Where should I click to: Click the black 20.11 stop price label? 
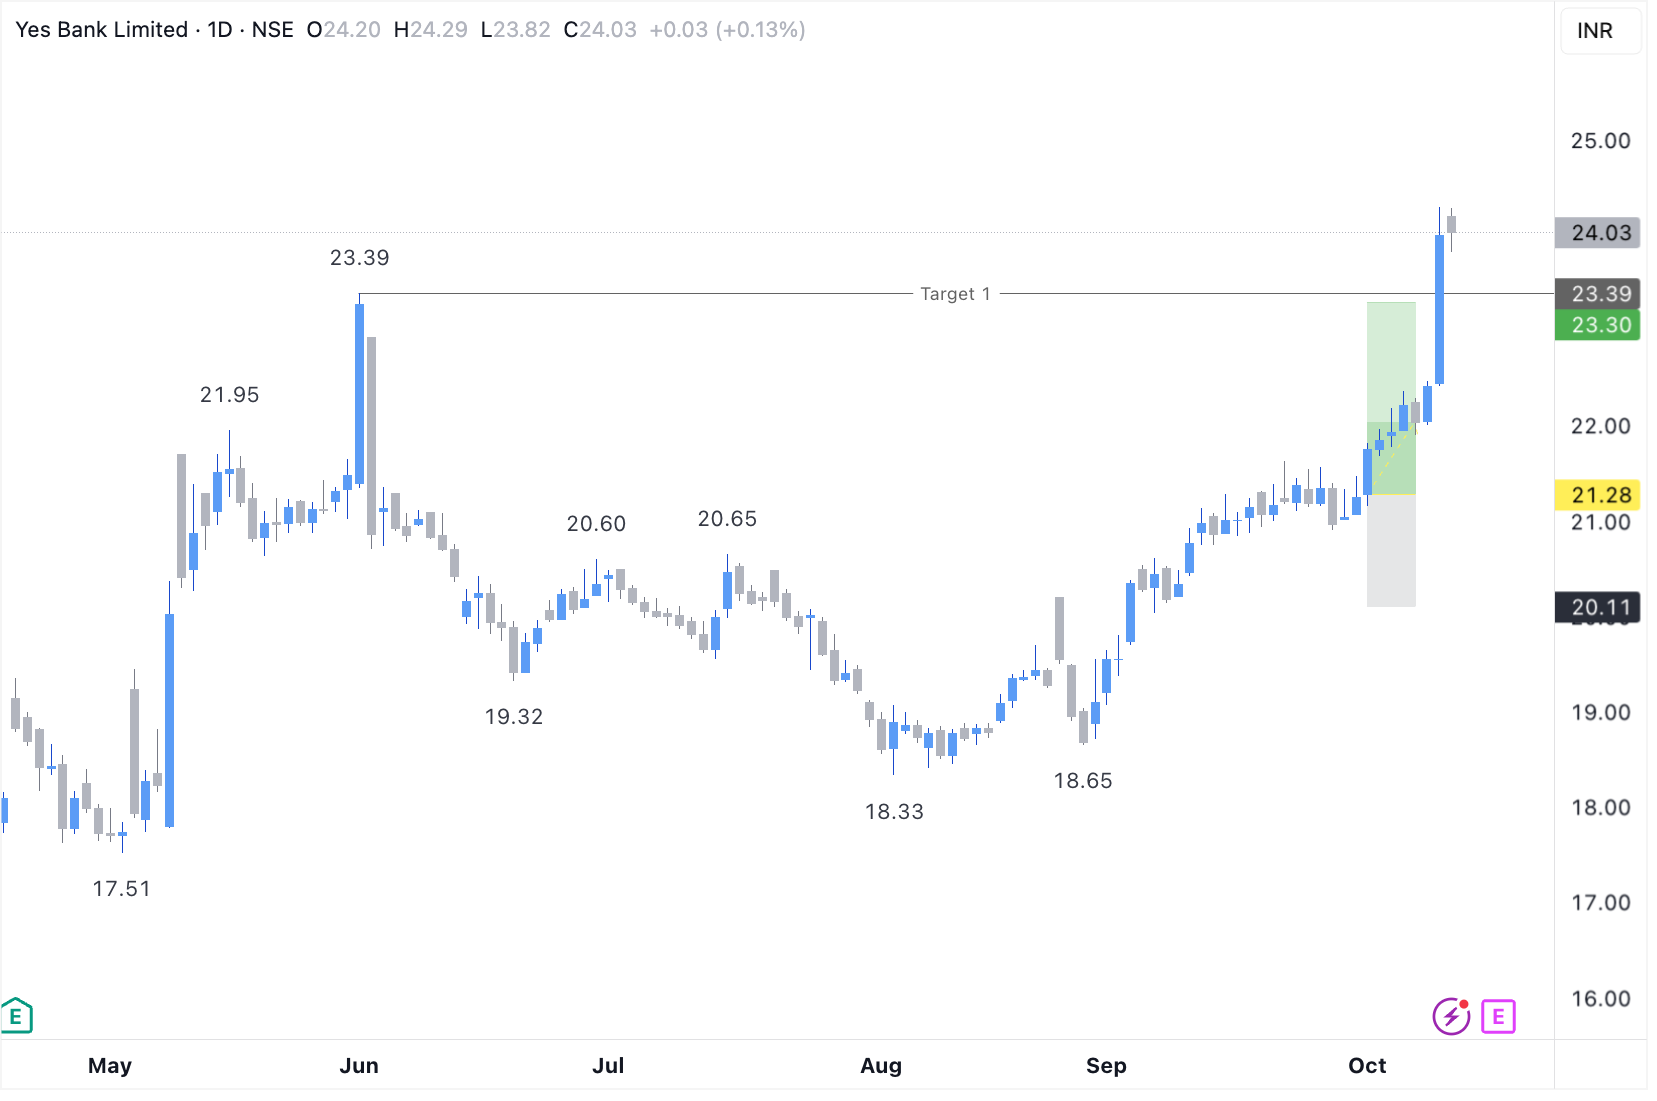tap(1600, 607)
